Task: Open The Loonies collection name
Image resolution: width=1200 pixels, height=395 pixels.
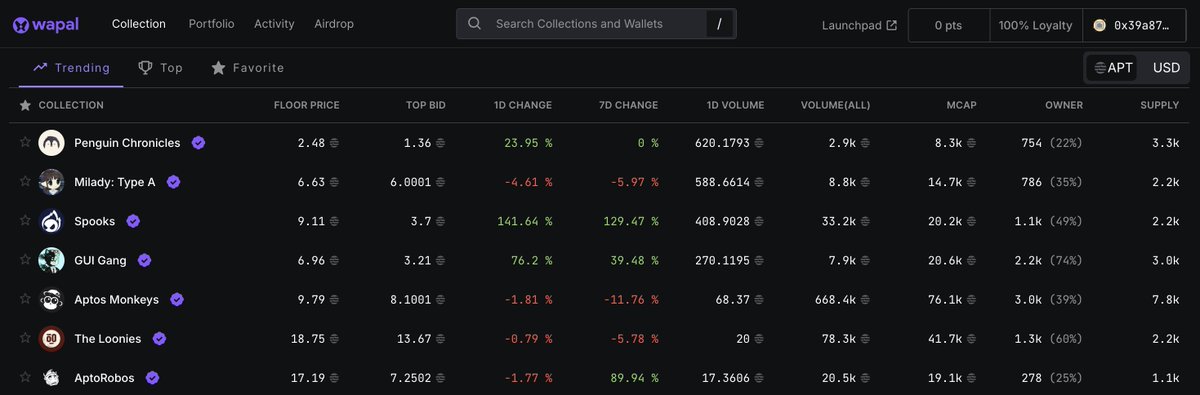Action: coord(108,339)
